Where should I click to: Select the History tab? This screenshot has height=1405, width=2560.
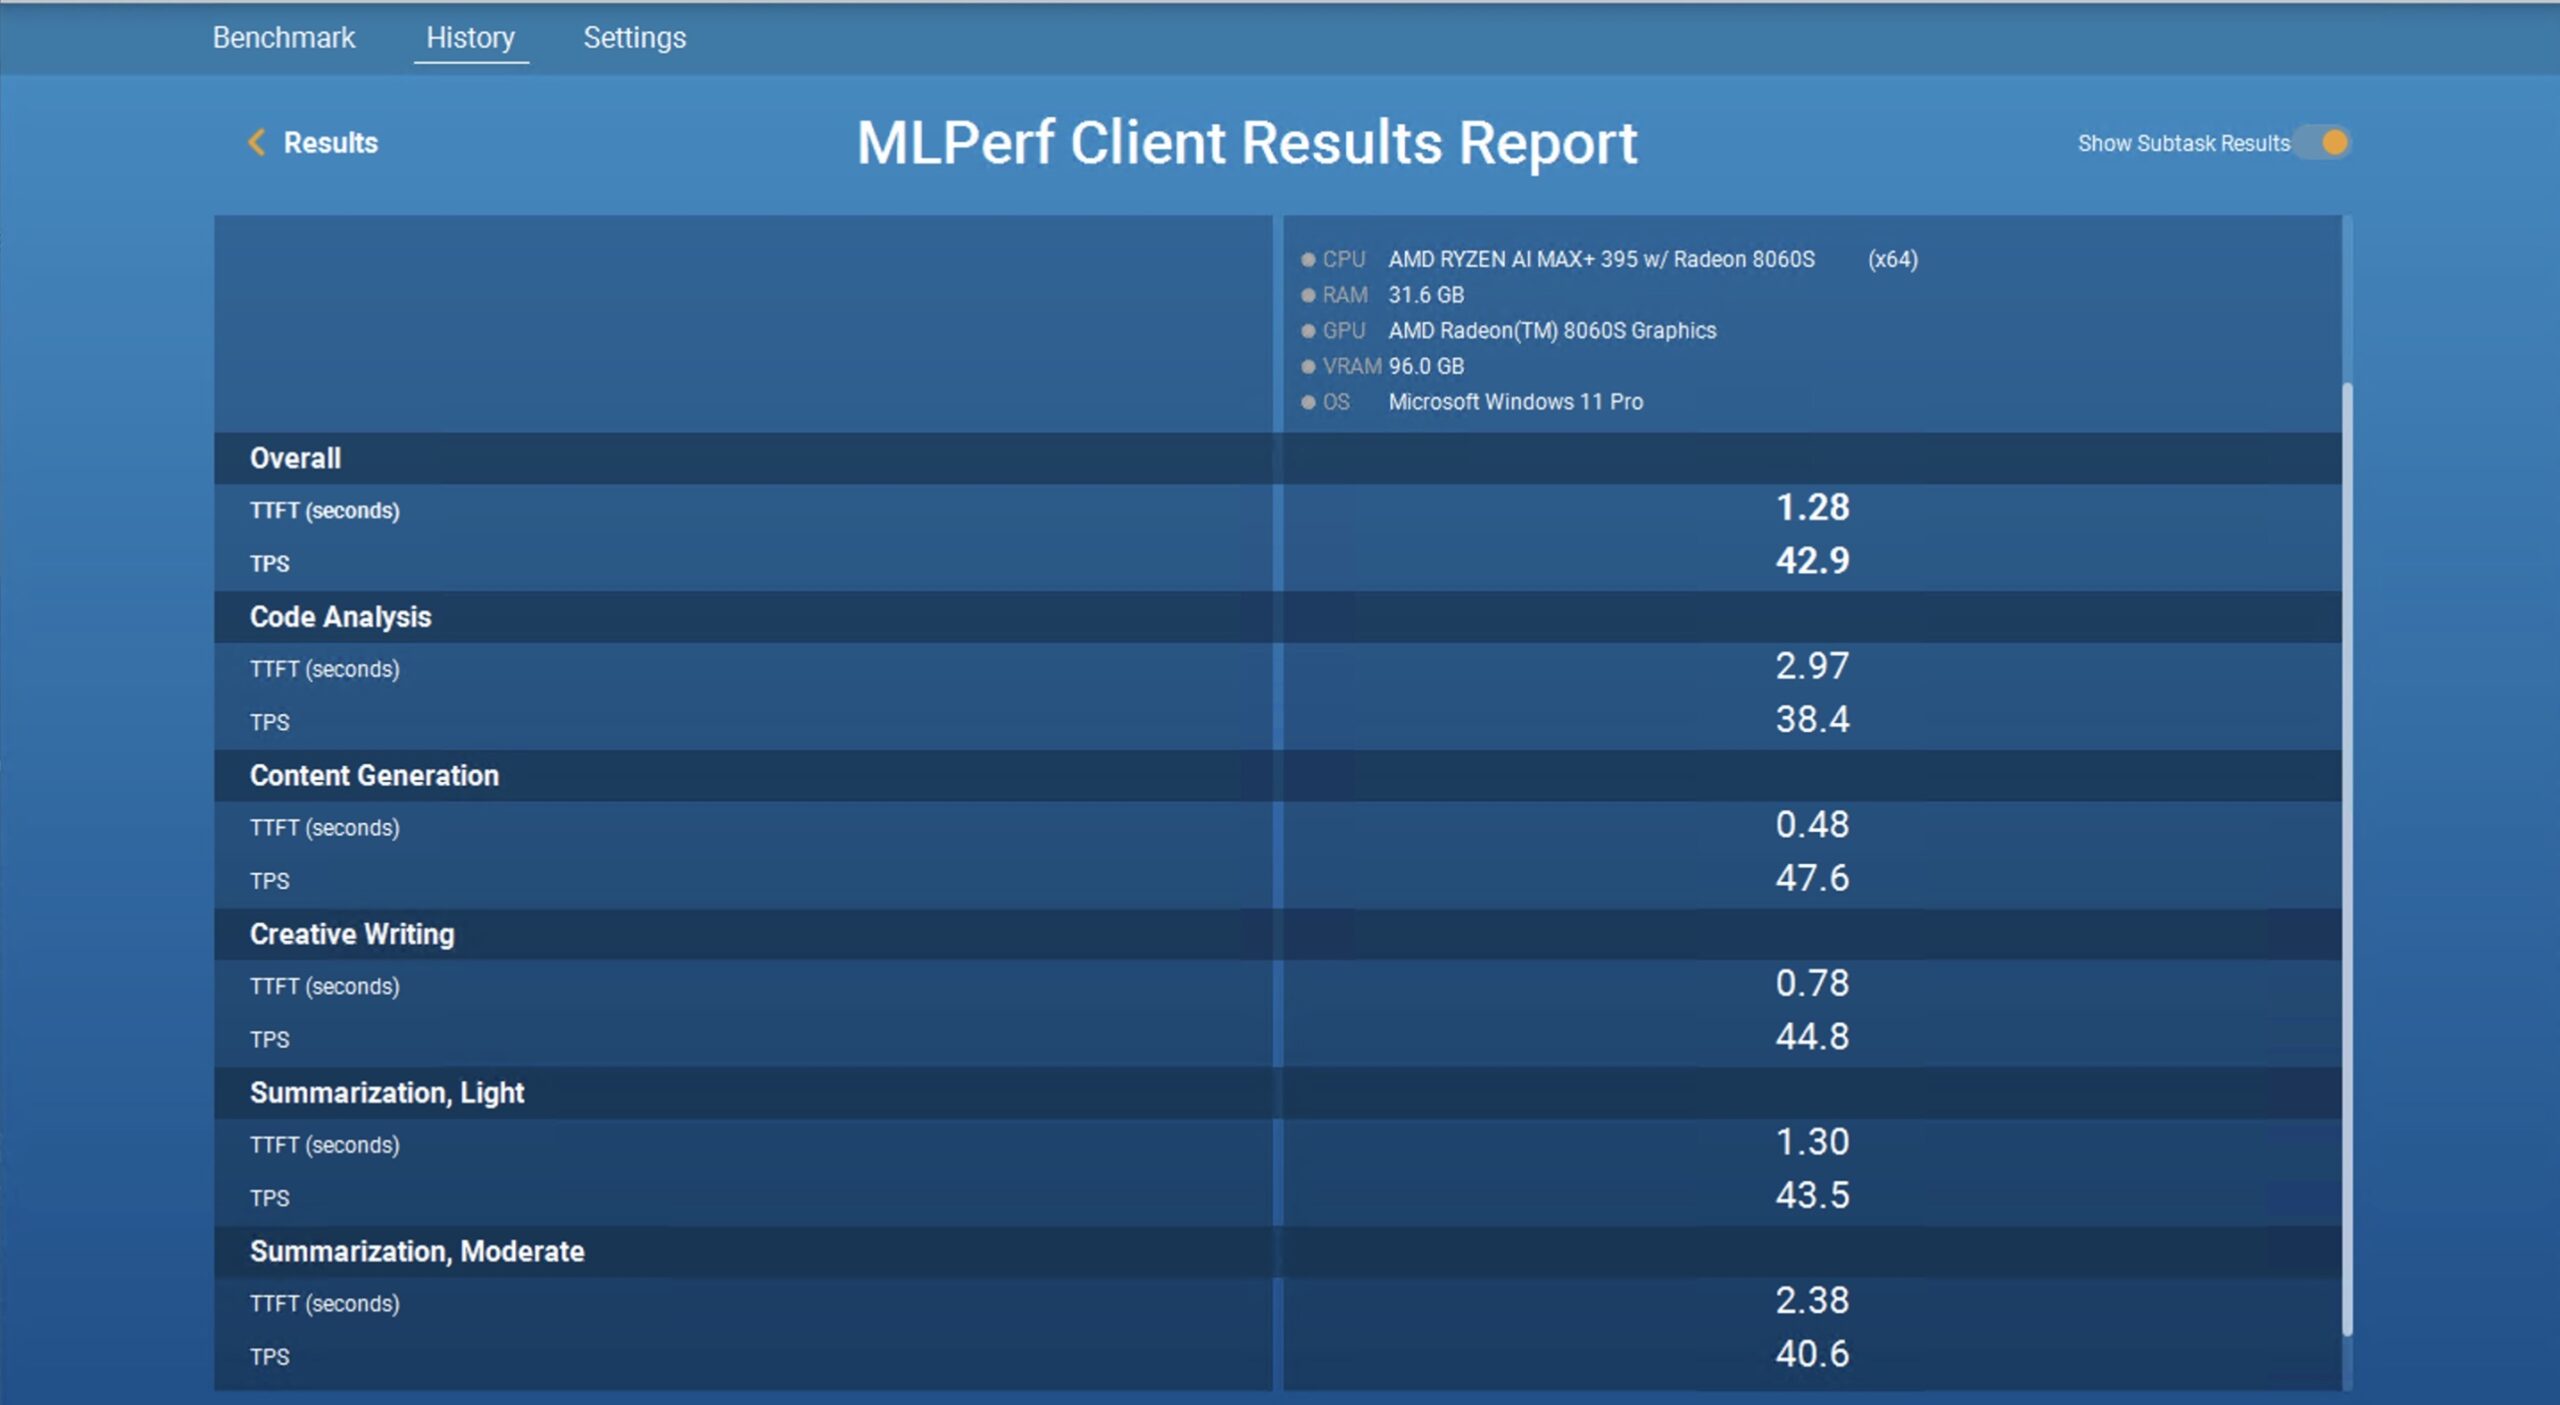470,38
